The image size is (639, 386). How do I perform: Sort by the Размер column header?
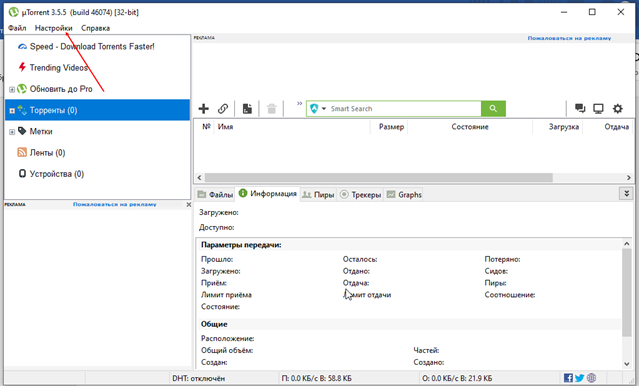tap(391, 127)
